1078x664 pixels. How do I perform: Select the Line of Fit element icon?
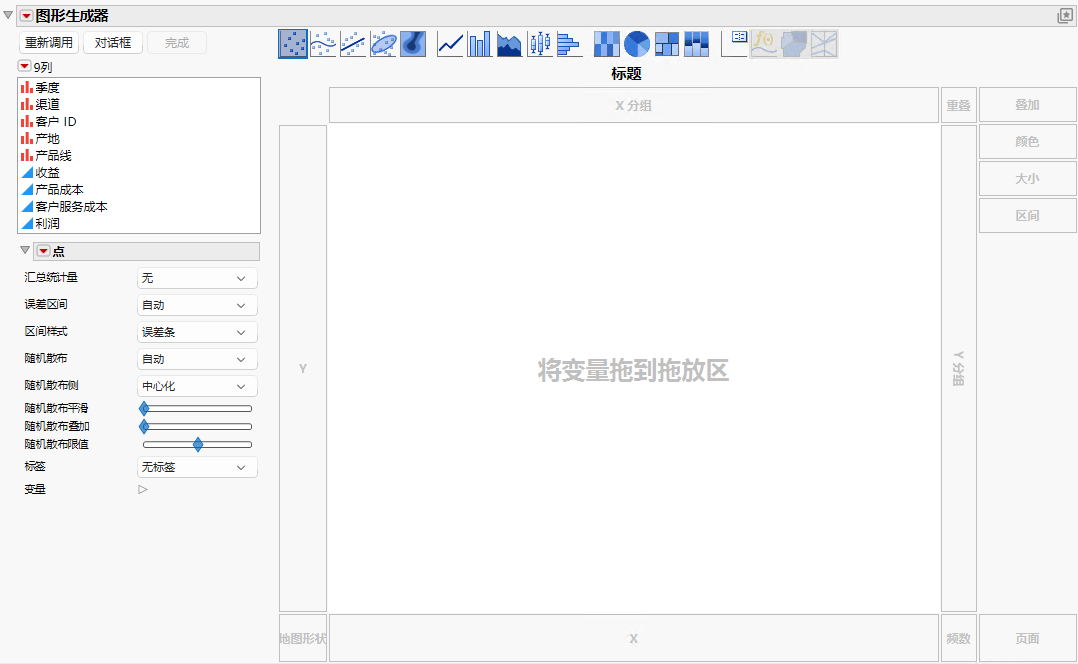pos(353,44)
